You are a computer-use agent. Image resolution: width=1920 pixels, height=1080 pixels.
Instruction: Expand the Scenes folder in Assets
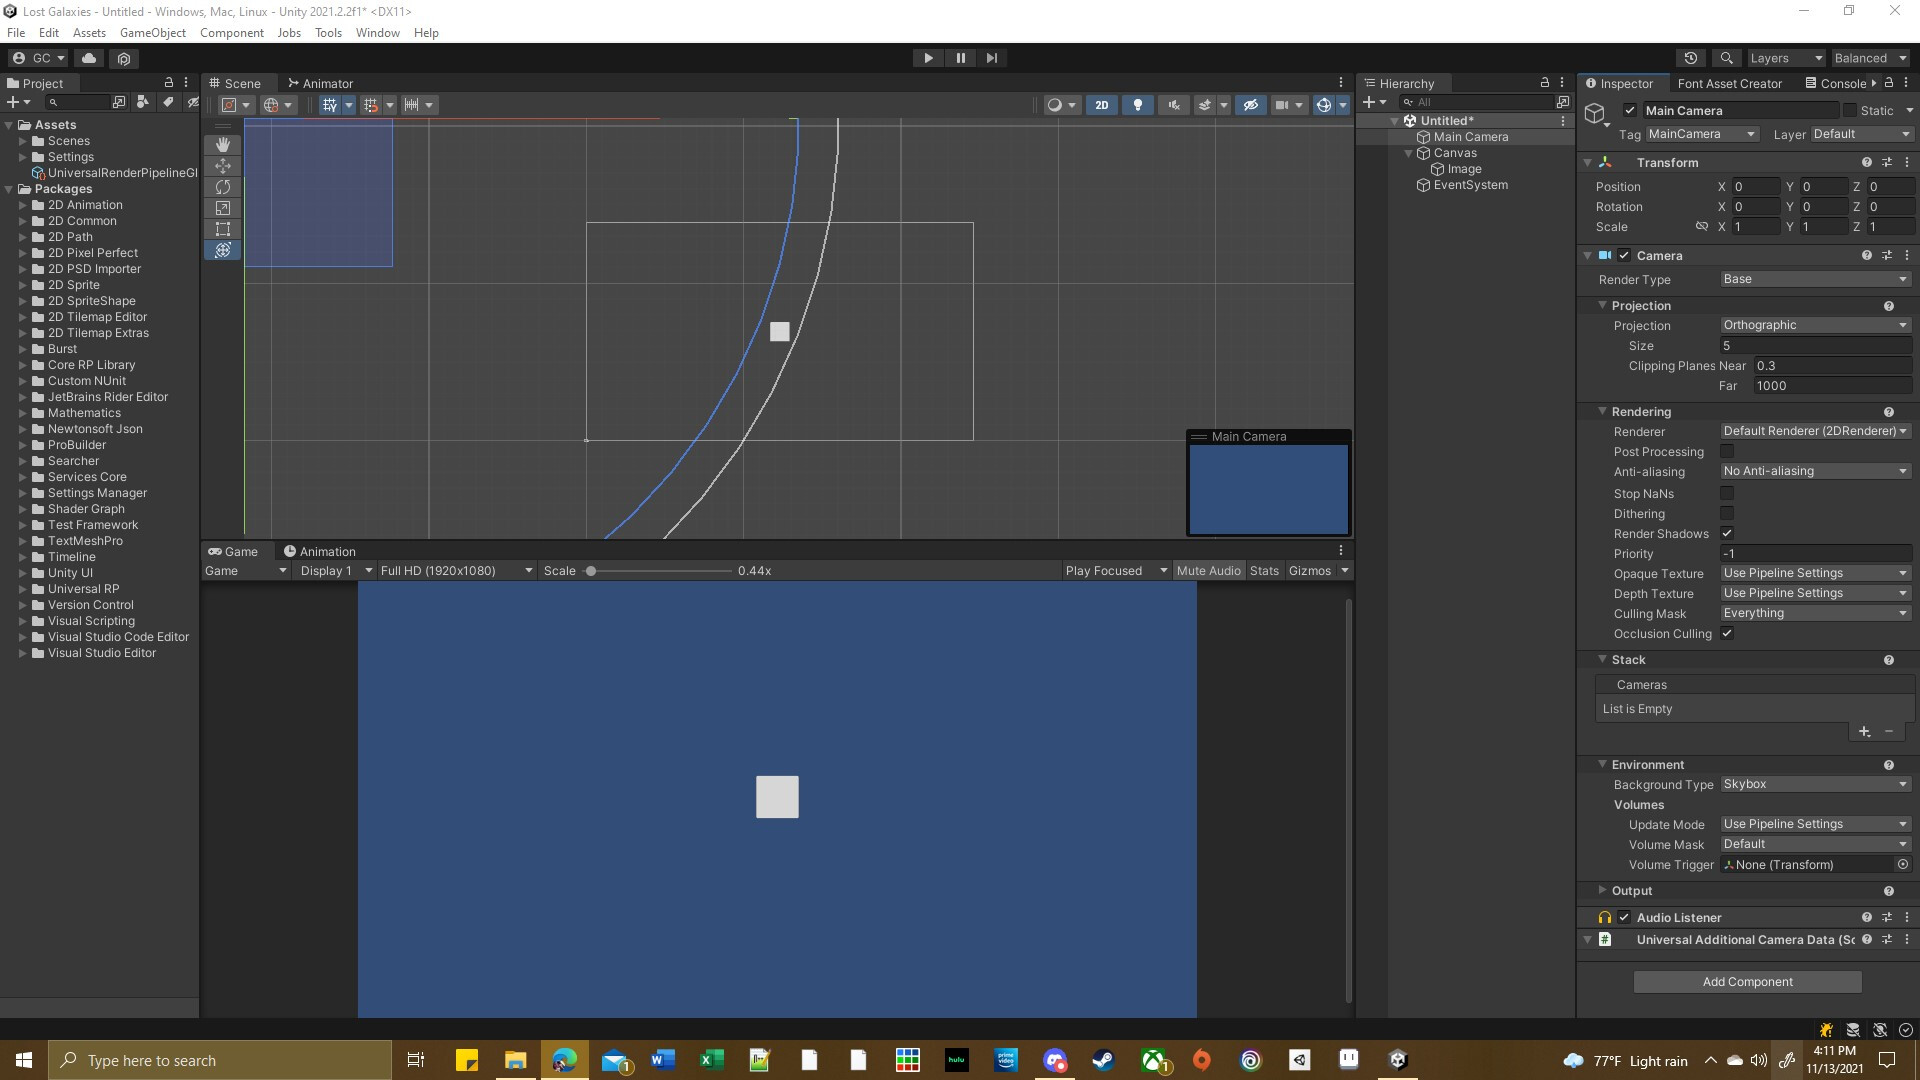[23, 141]
